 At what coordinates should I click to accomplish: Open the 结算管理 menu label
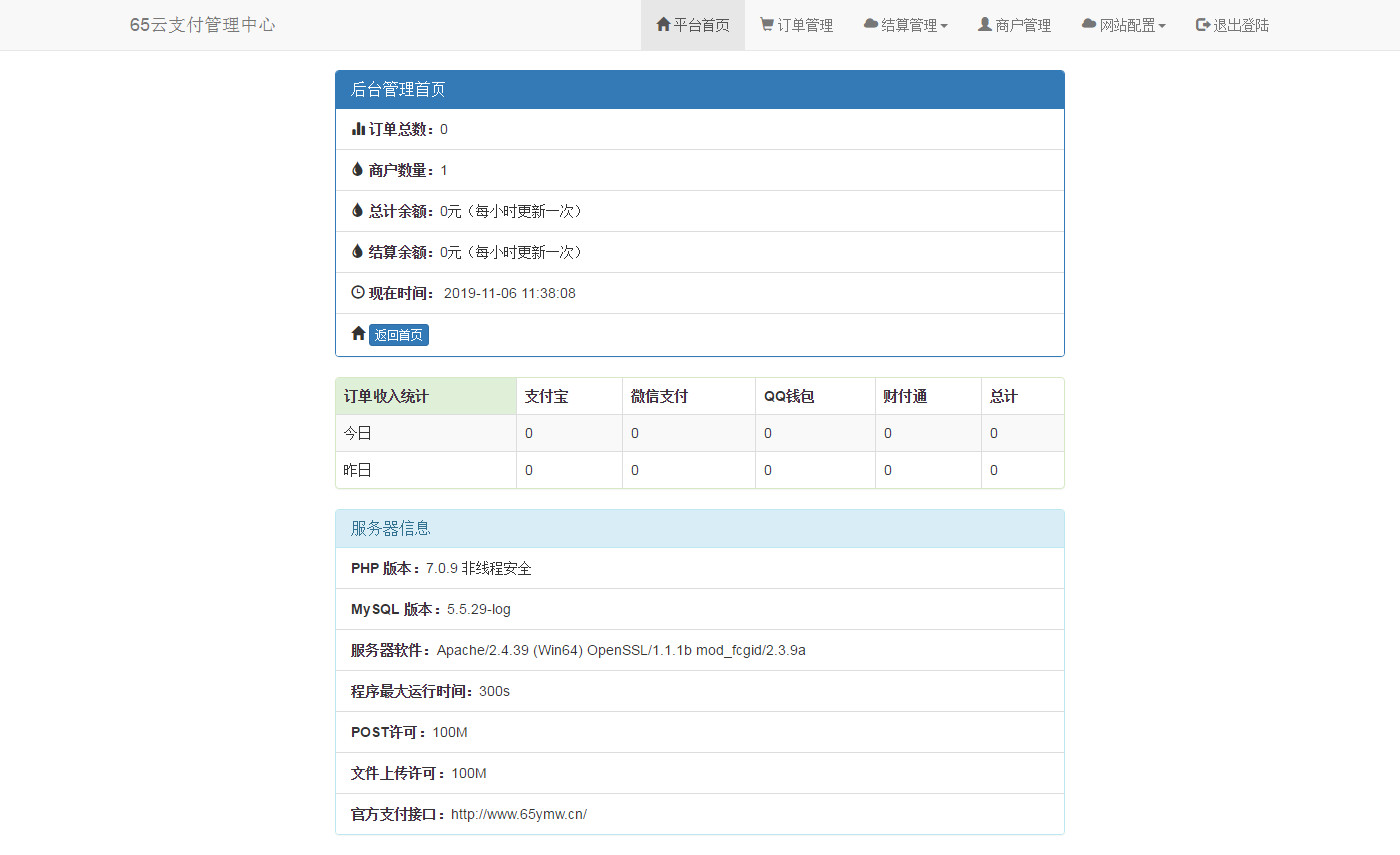pyautogui.click(x=909, y=25)
